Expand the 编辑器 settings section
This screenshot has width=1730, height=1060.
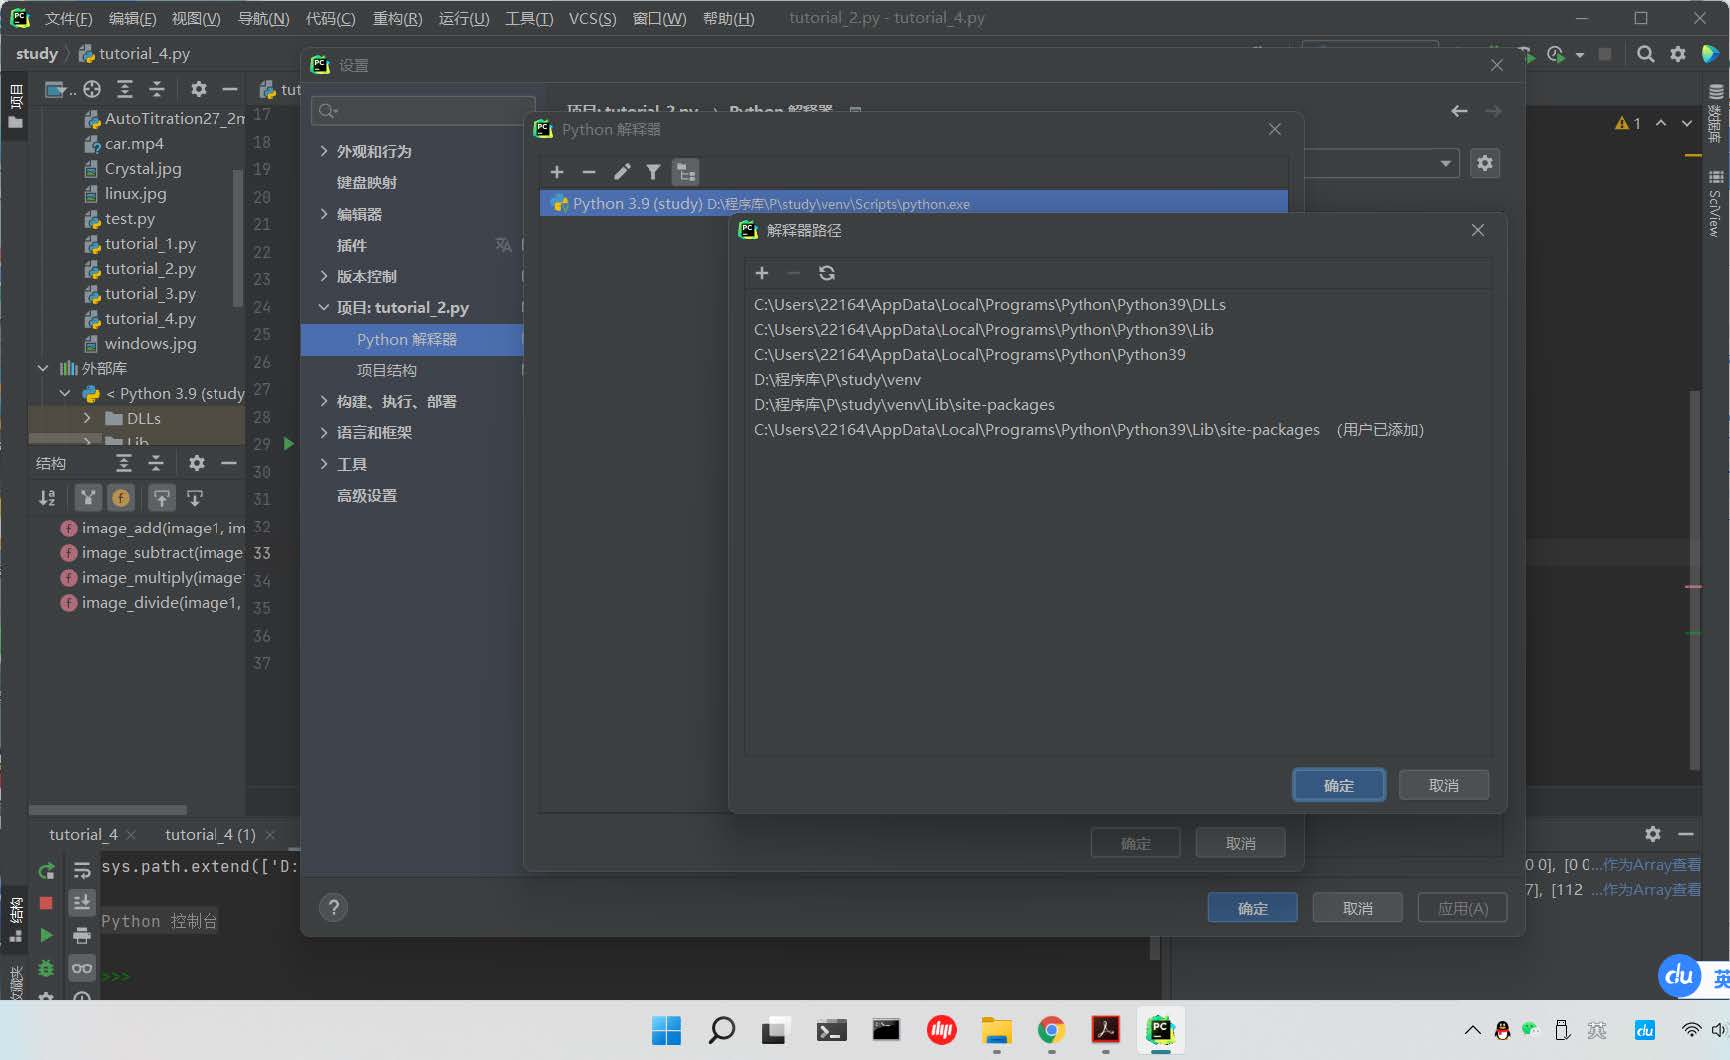(x=324, y=214)
